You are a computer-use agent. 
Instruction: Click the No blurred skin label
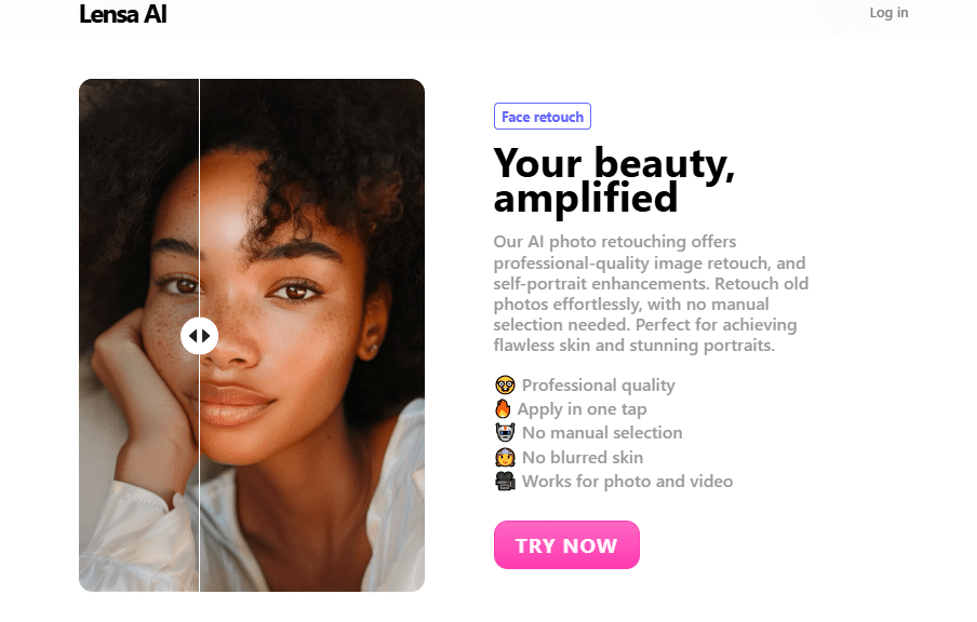click(x=583, y=457)
